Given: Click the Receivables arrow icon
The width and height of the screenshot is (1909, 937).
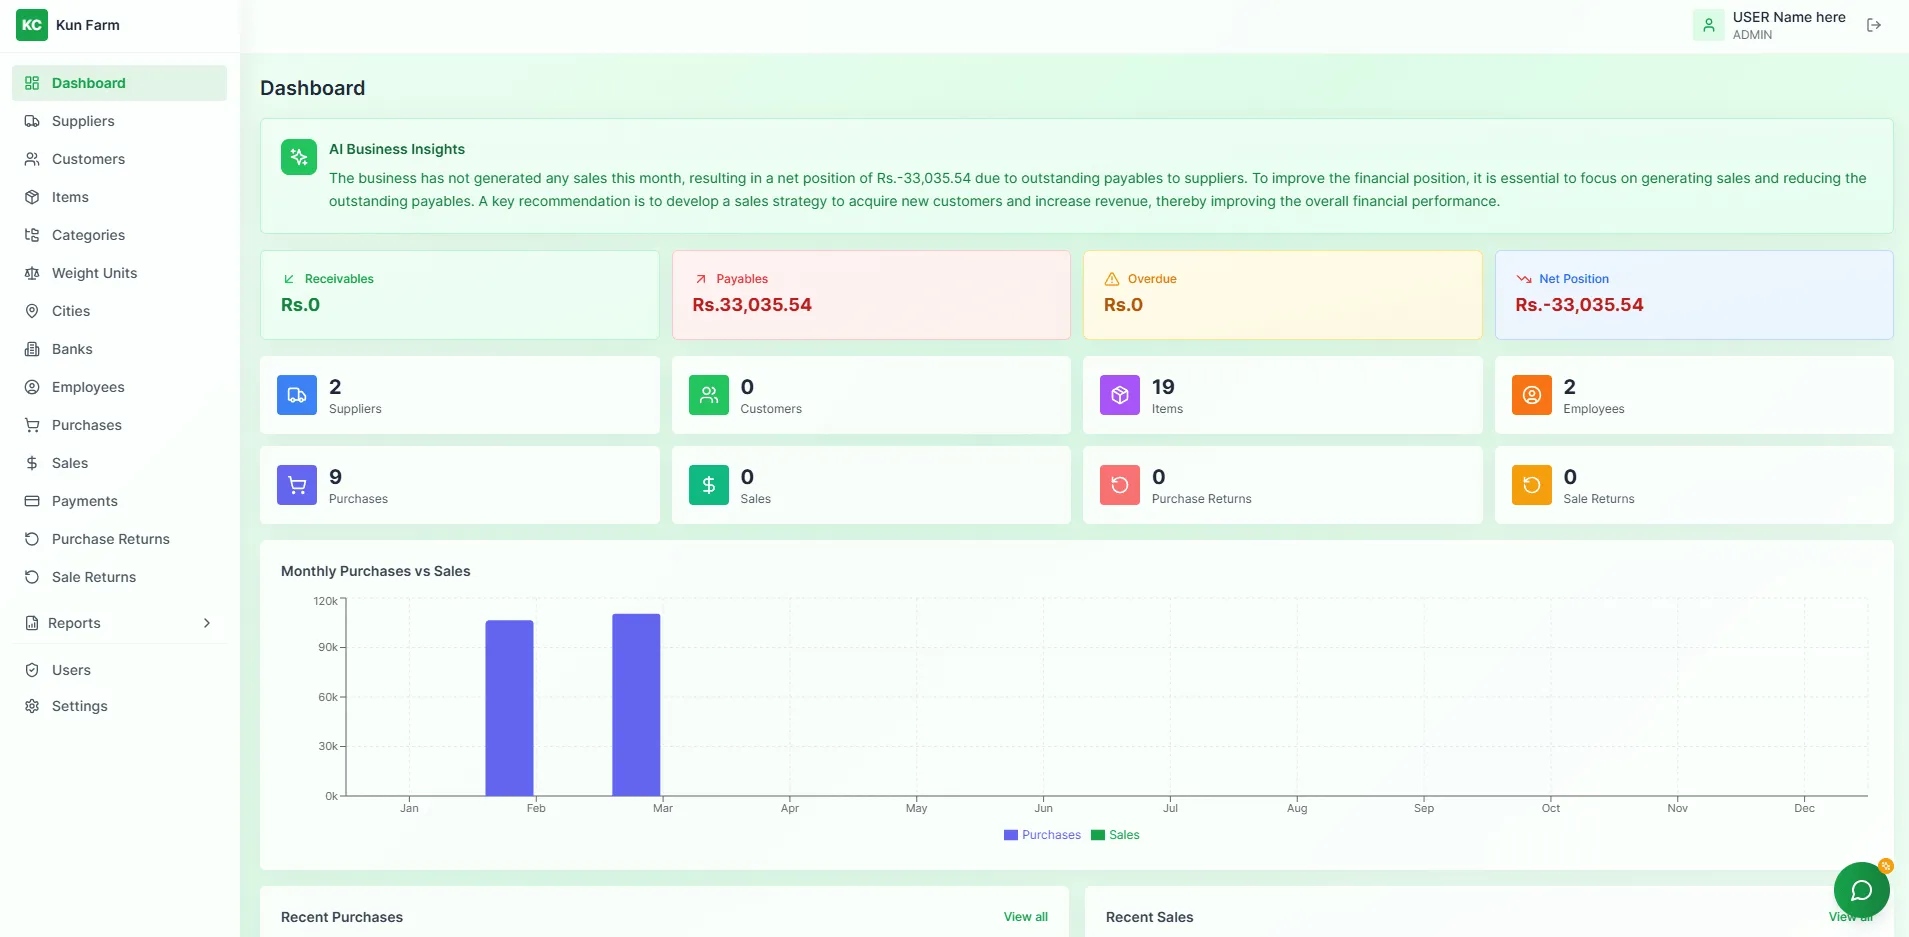Looking at the screenshot, I should point(289,279).
